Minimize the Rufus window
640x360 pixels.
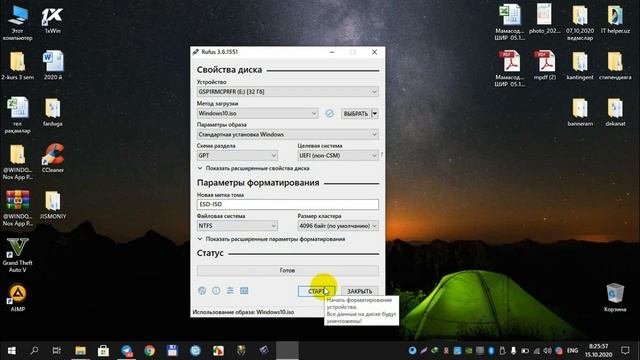click(x=332, y=52)
